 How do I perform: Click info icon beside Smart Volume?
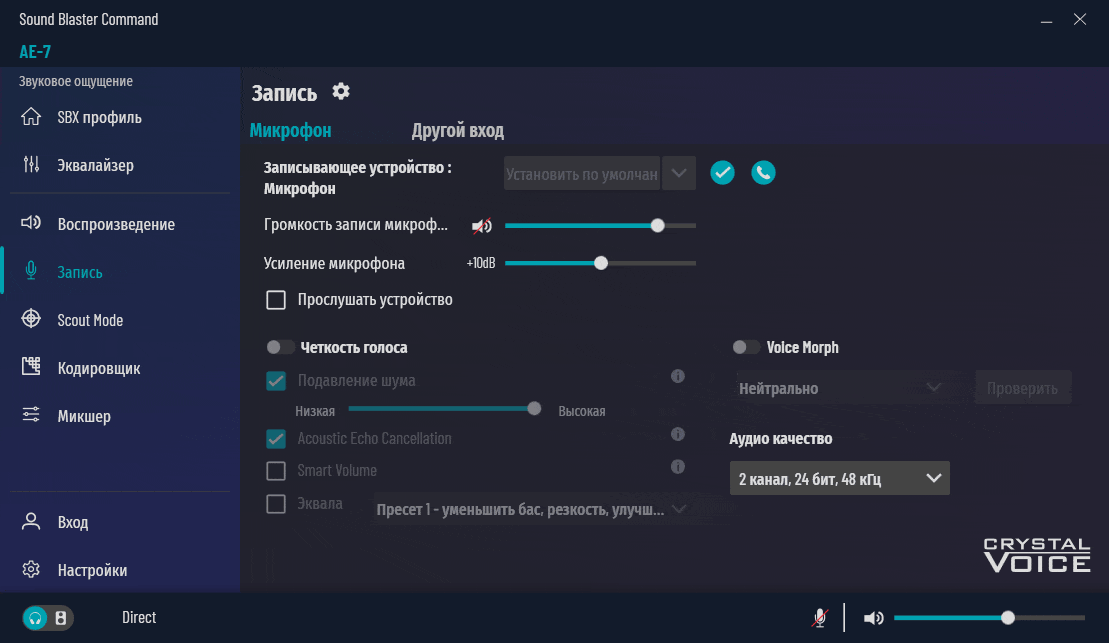(x=677, y=467)
